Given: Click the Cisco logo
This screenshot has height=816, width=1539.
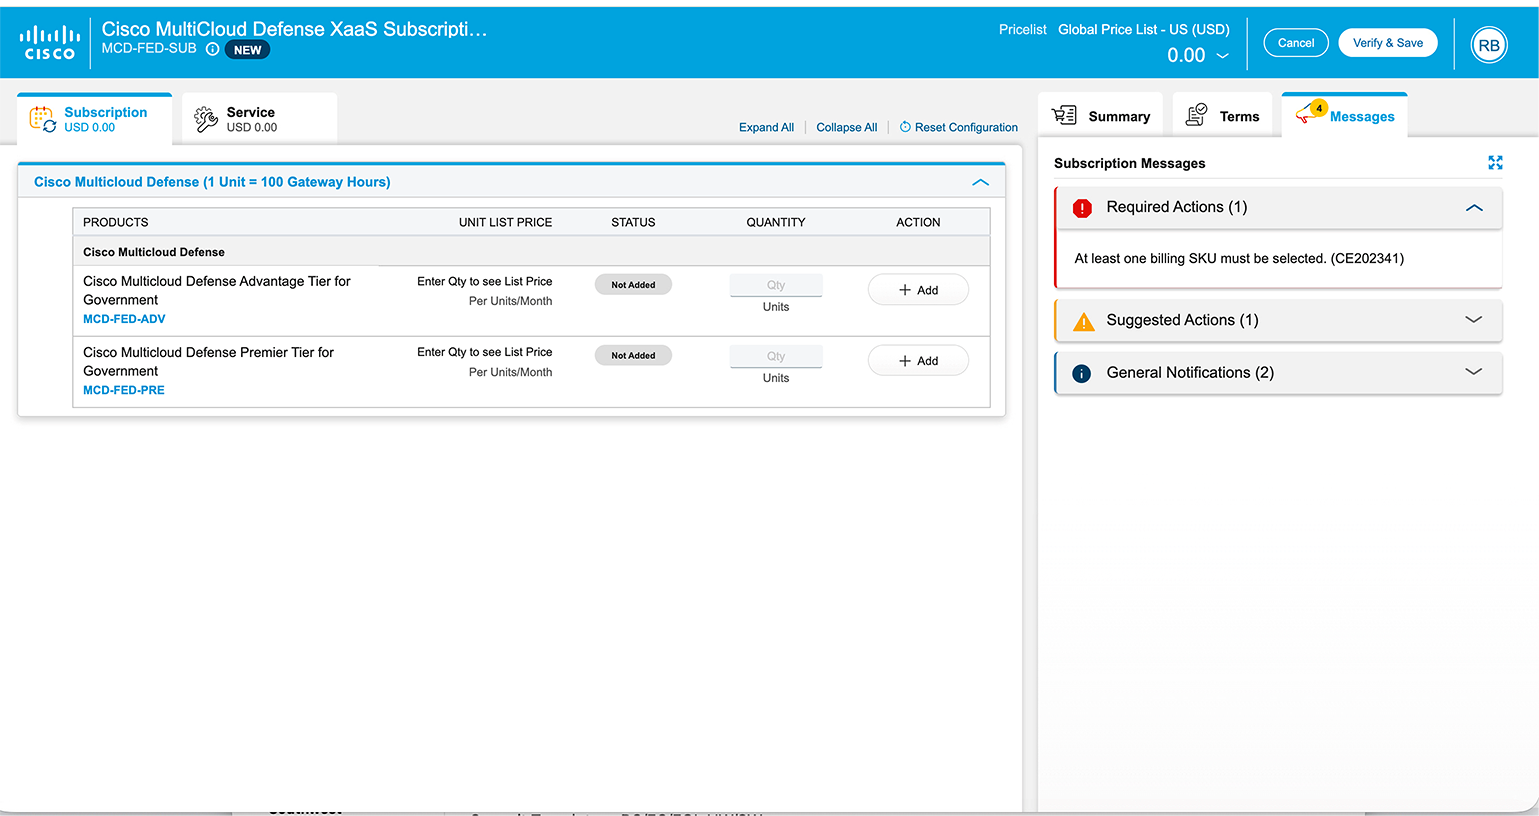Looking at the screenshot, I should (x=49, y=43).
